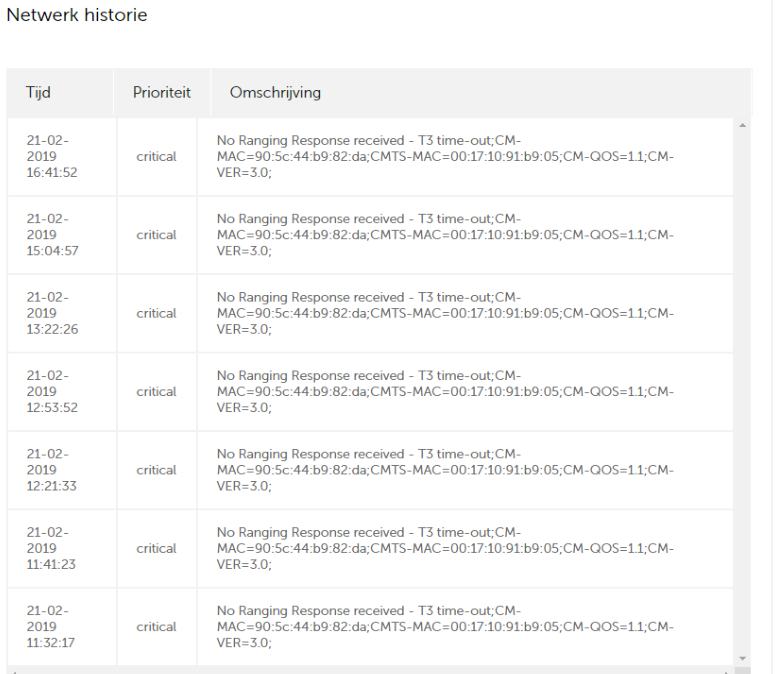Select the timestamp 21-02-2019 11:32:17
The image size is (779, 674).
(x=51, y=627)
